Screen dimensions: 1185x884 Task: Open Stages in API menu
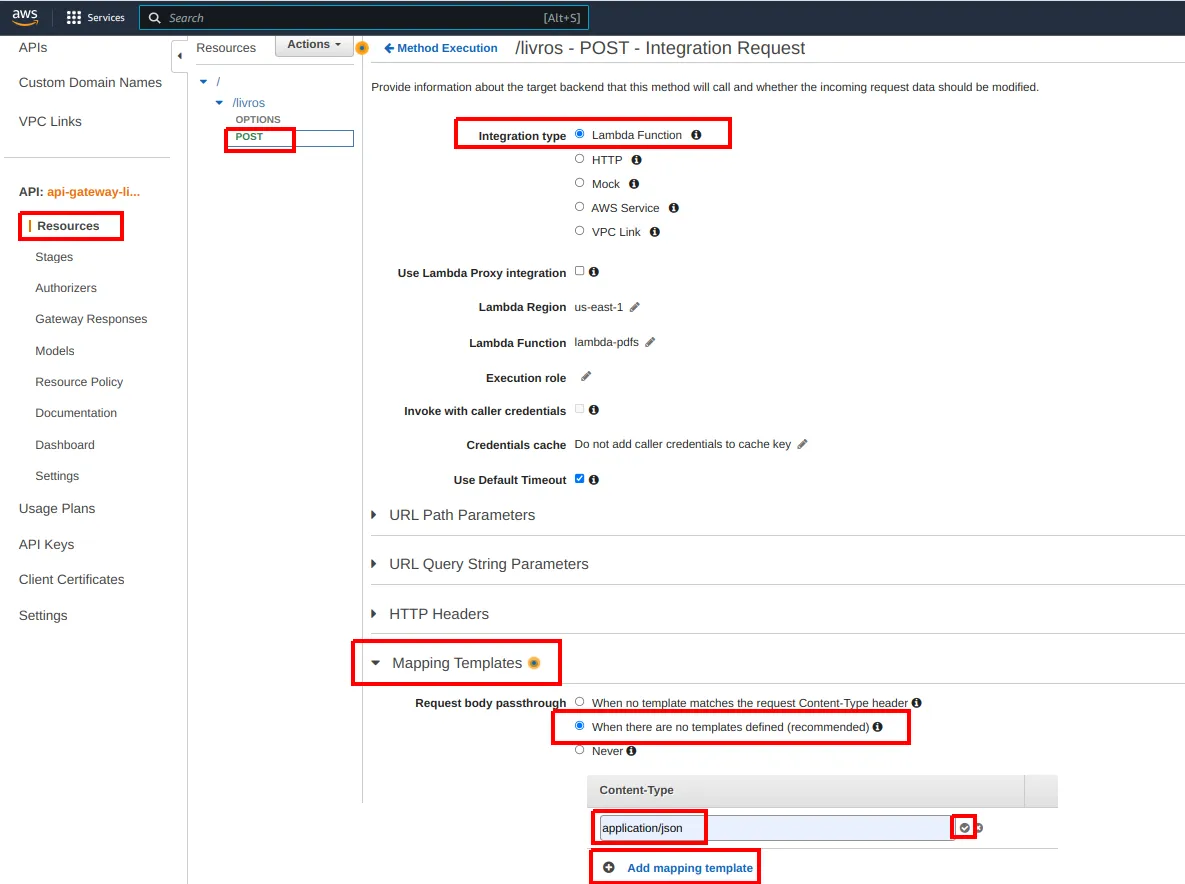tap(54, 257)
